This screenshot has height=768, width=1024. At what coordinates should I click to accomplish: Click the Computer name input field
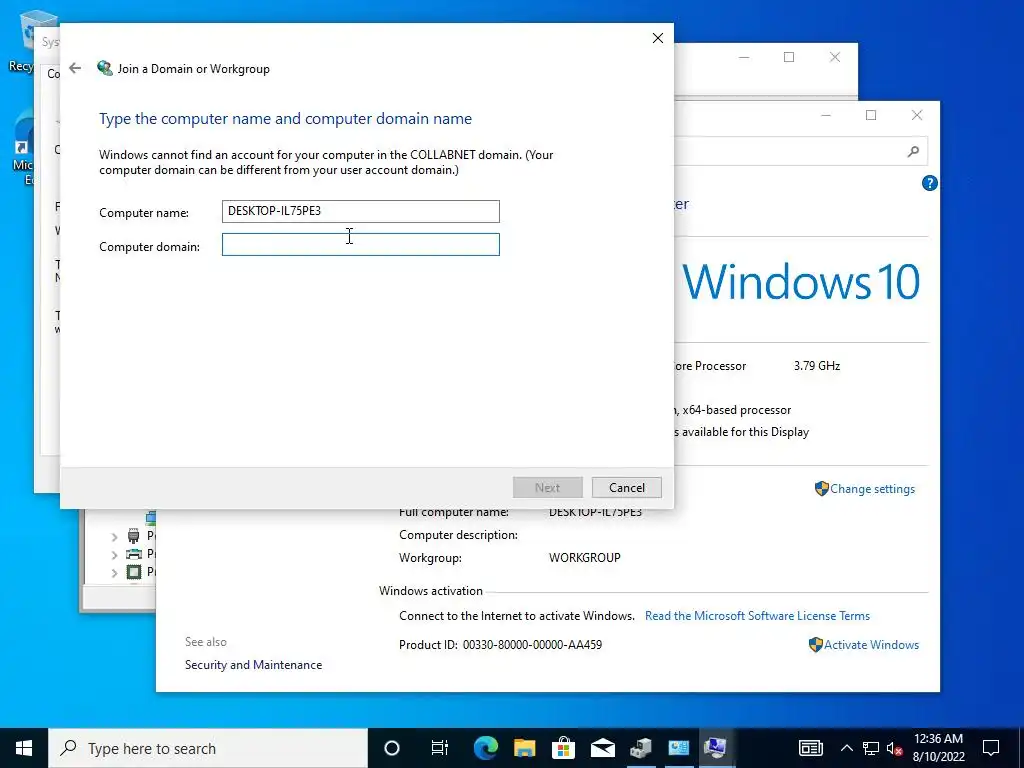tap(360, 212)
